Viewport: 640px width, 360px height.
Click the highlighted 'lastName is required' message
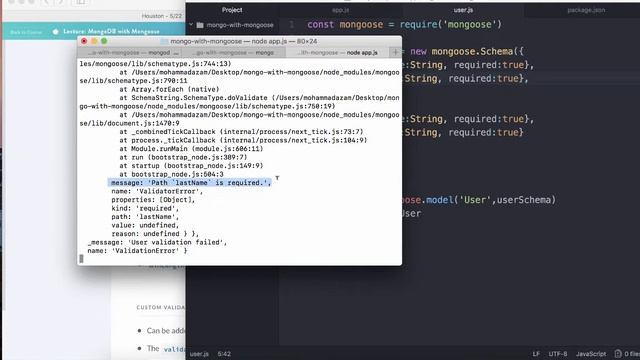[x=191, y=182]
